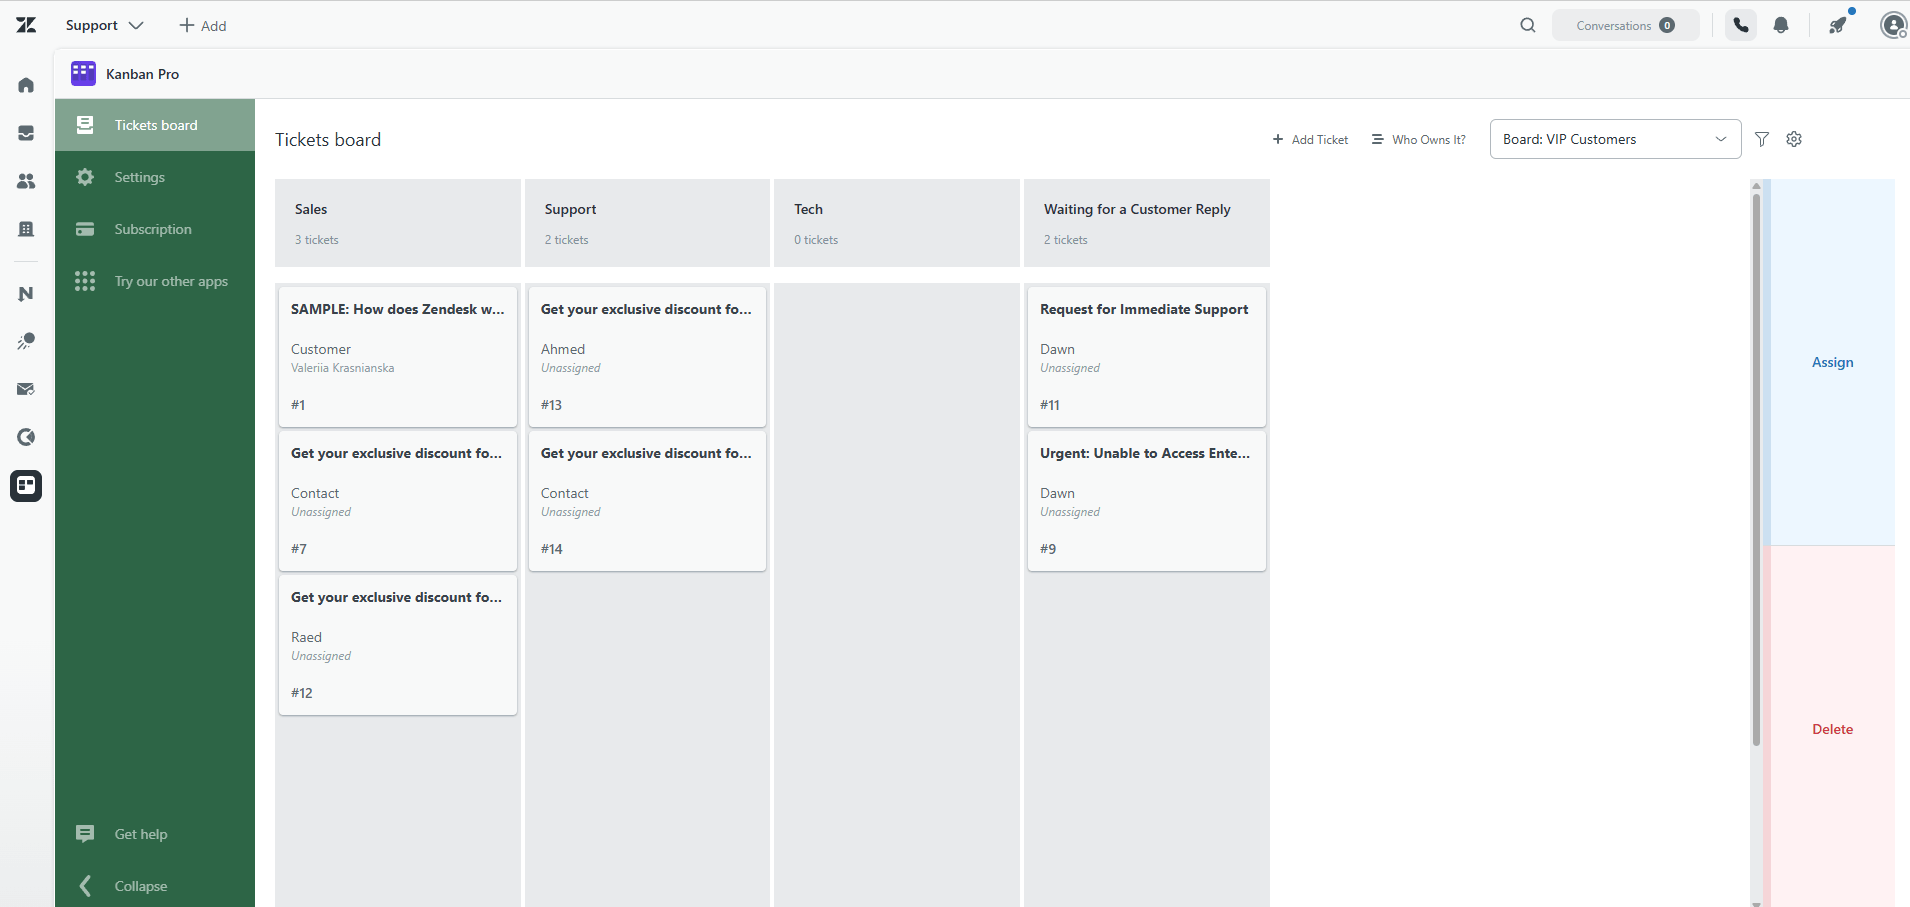This screenshot has width=1910, height=907.
Task: Click the Tickets board sidebar icon
Action: coord(85,124)
